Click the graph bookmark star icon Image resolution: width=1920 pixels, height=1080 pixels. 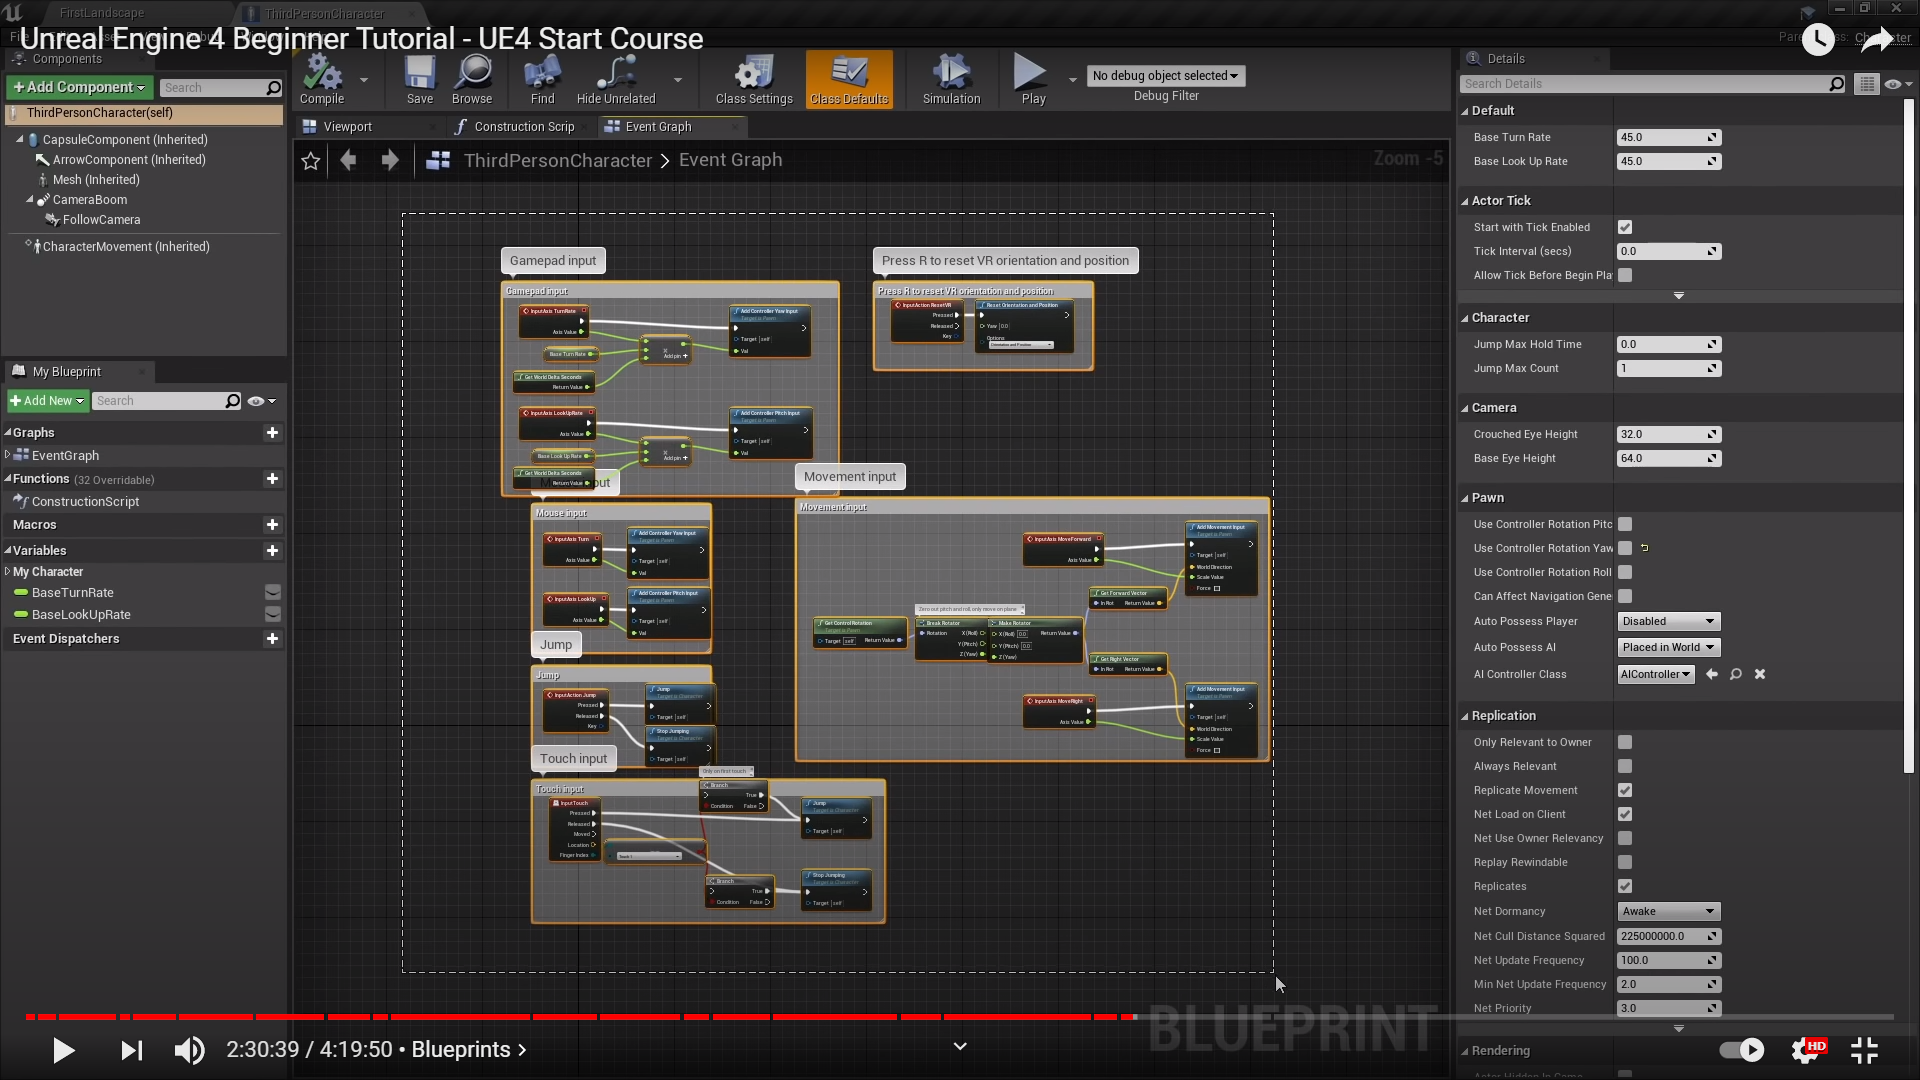pyautogui.click(x=311, y=161)
